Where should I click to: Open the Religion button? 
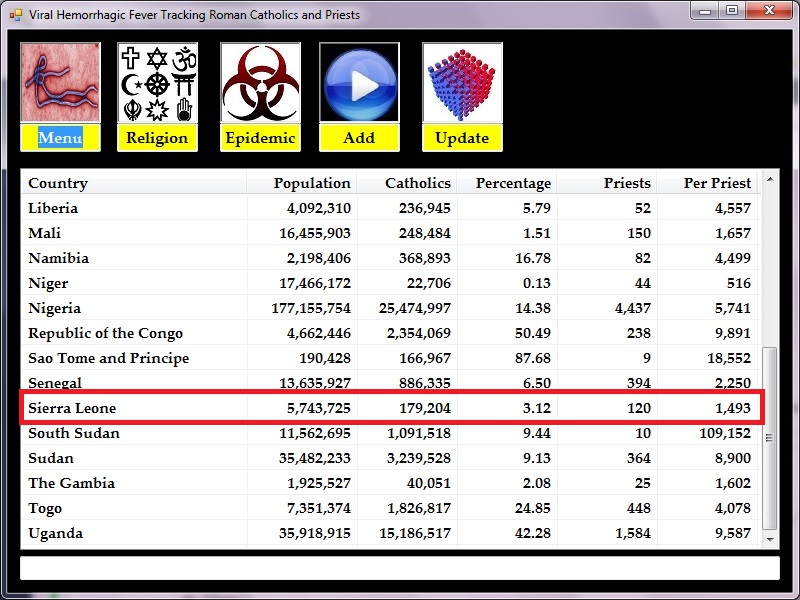[x=157, y=138]
